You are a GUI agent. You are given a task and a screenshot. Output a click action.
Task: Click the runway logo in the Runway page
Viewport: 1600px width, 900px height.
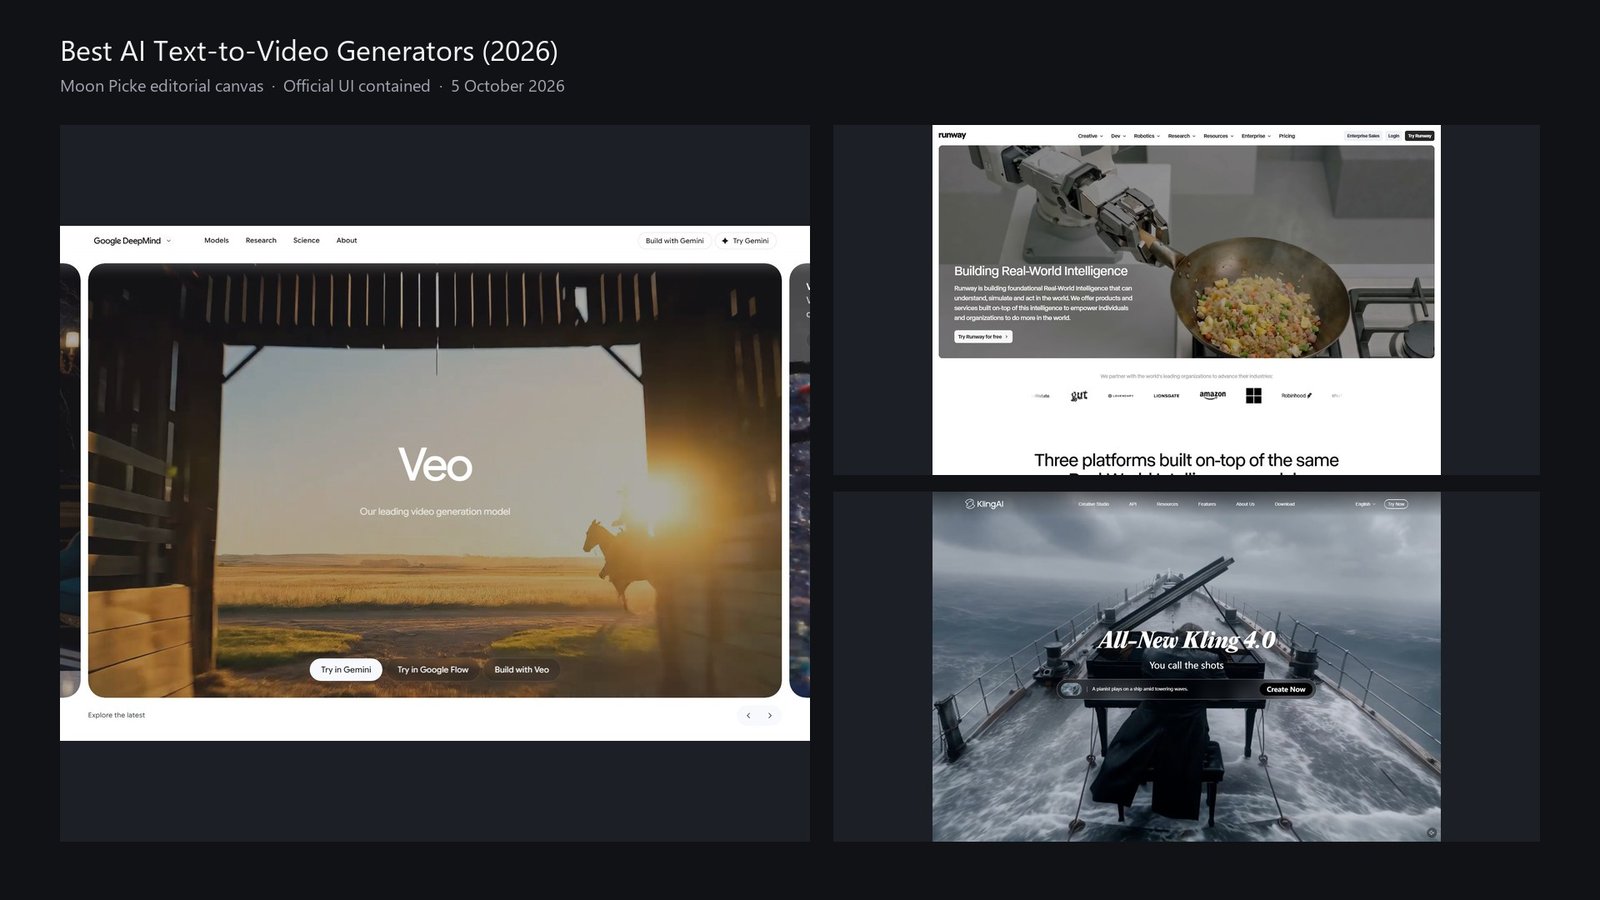point(952,135)
